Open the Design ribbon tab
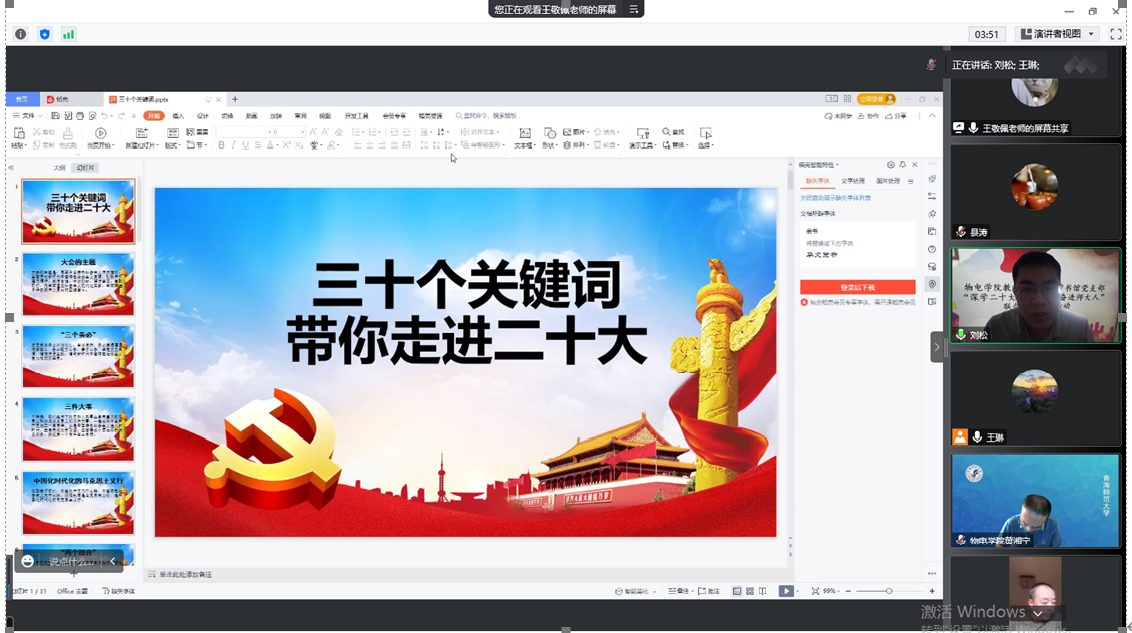Viewport: 1132px width, 633px height. click(203, 115)
